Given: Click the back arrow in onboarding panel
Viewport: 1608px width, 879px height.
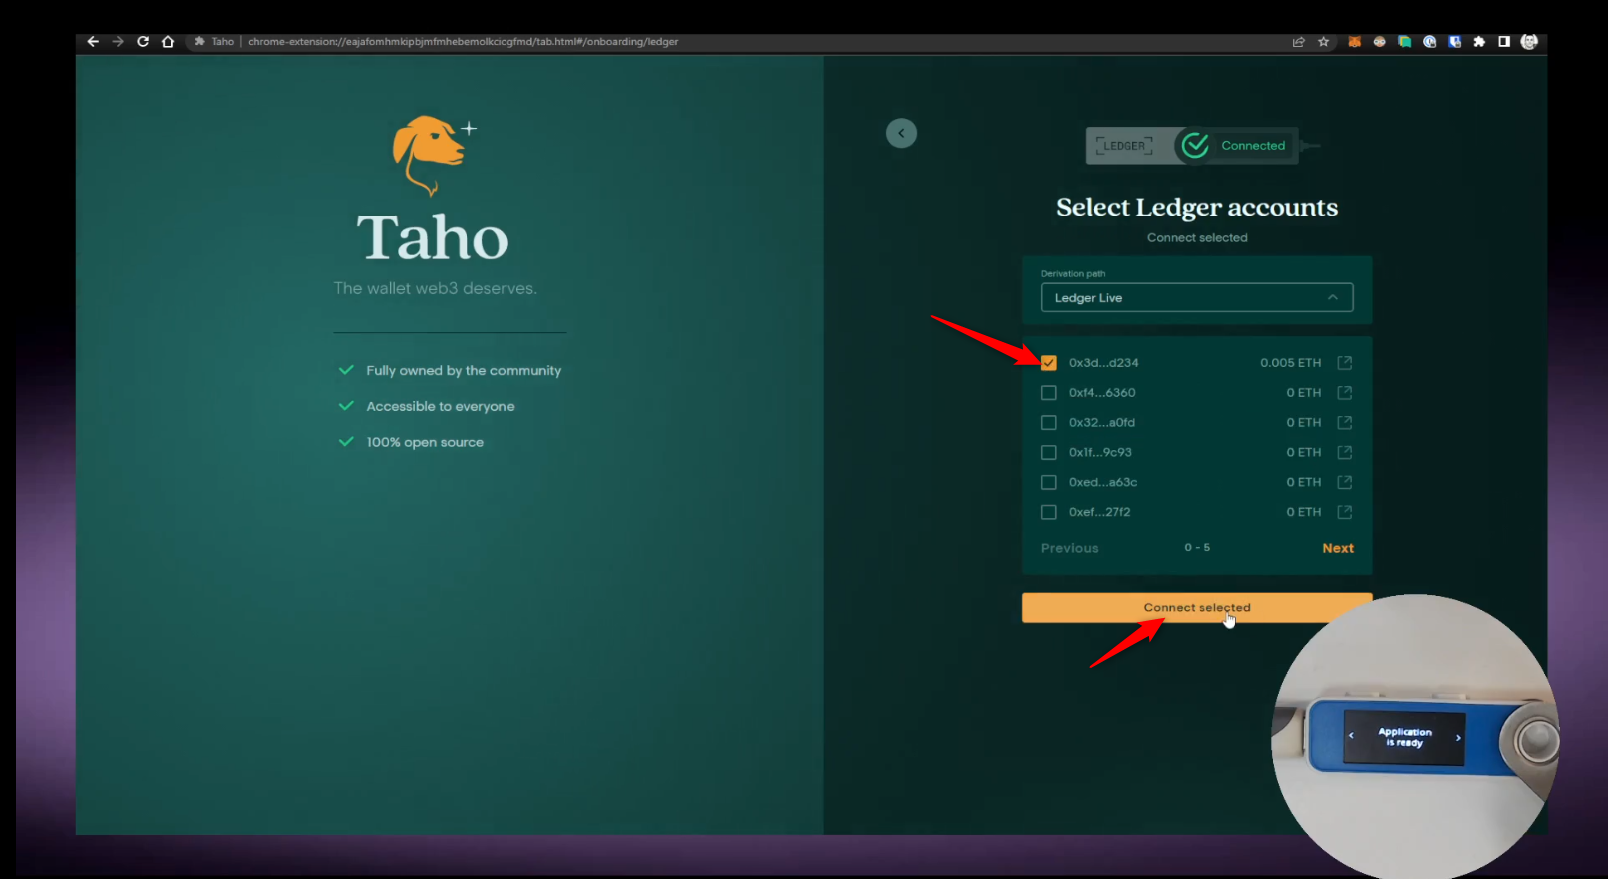Looking at the screenshot, I should click(901, 133).
